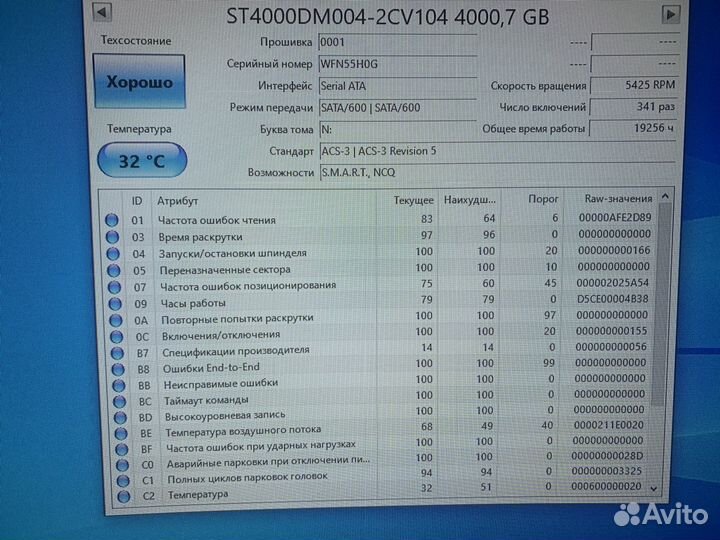The height and width of the screenshot is (540, 720).
Task: Select the Спецификации производителя row
Action: tap(381, 349)
